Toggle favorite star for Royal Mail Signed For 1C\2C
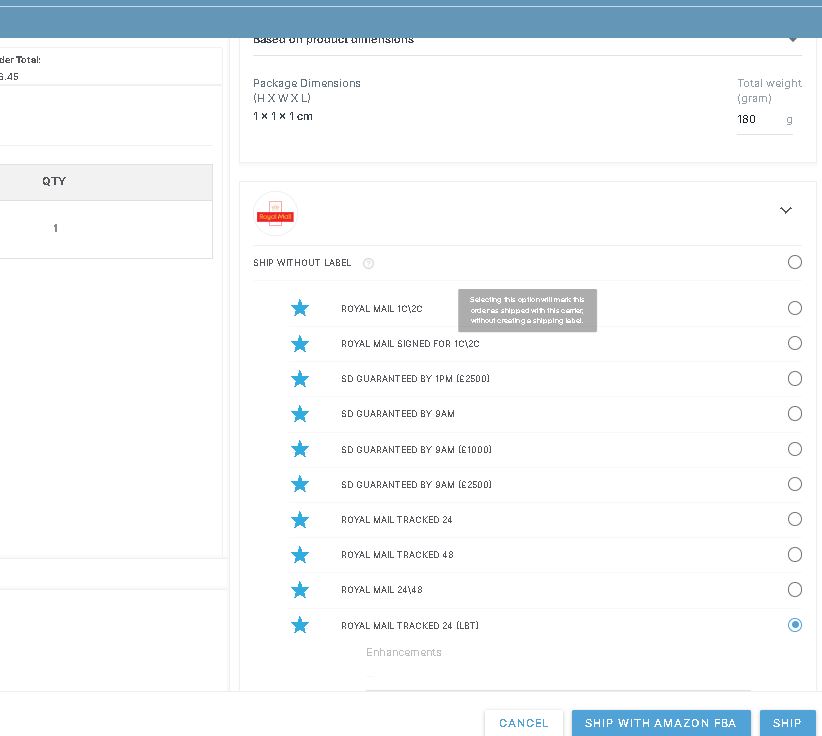The width and height of the screenshot is (822, 736). [300, 344]
